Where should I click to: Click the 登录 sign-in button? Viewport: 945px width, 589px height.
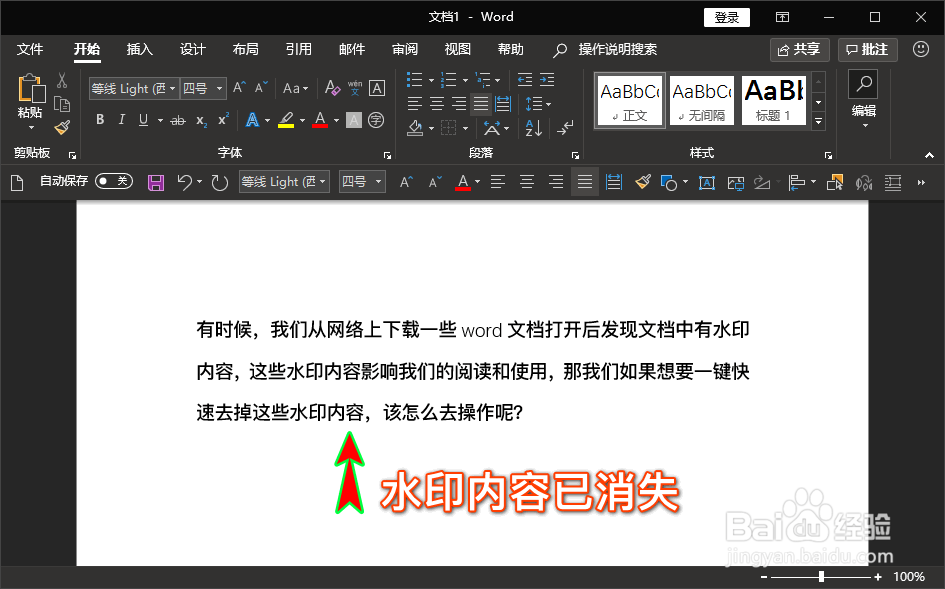pos(726,17)
